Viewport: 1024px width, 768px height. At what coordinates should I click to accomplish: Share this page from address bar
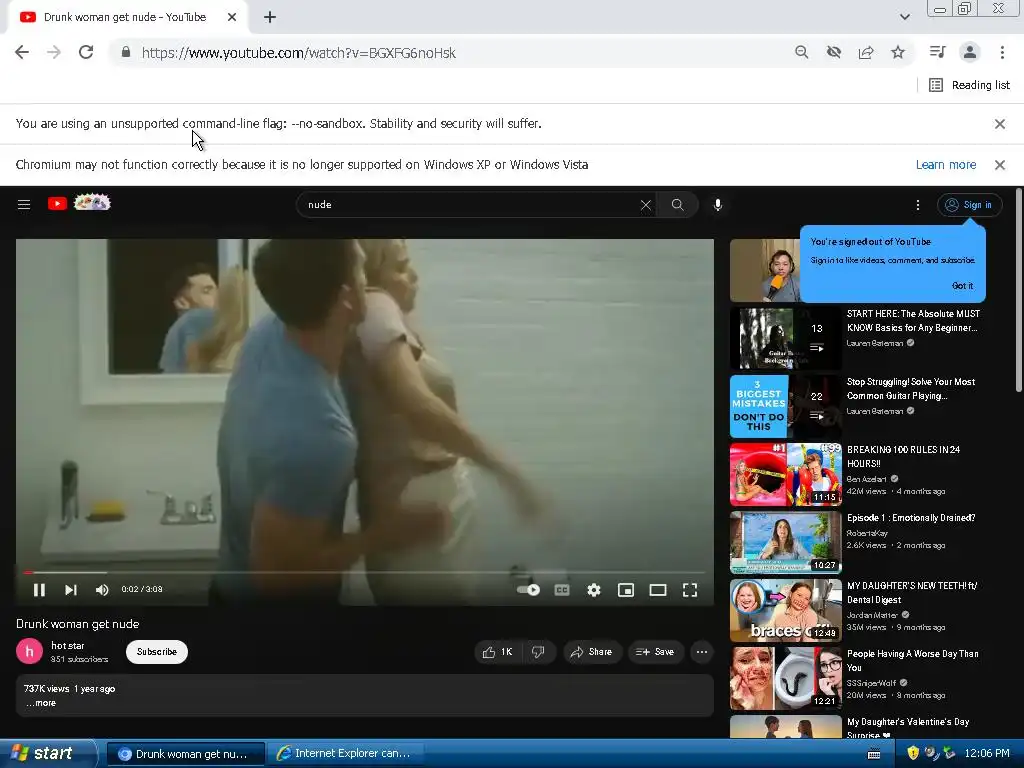click(x=866, y=52)
